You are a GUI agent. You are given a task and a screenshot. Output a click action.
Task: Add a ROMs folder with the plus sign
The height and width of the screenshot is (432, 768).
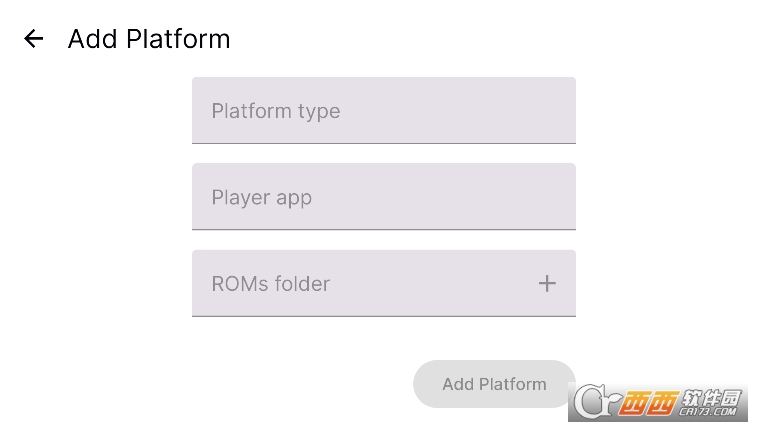547,284
